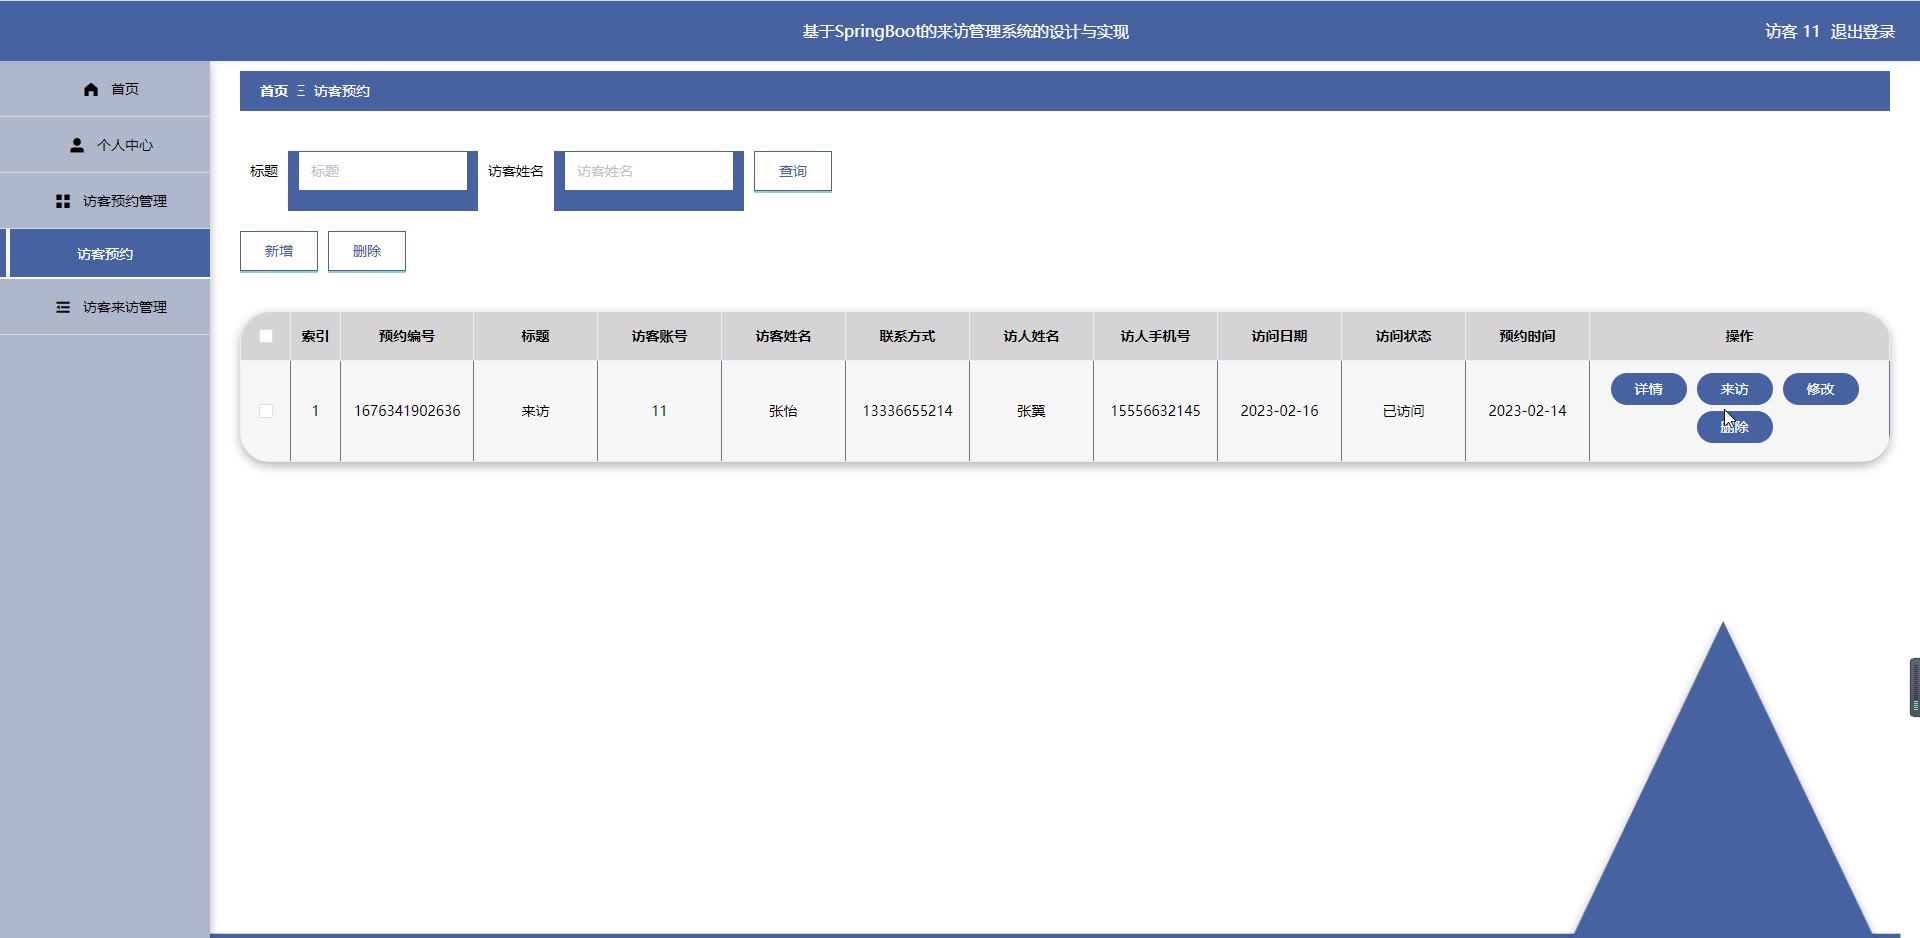Tick the checkbox for row 1676341902636
This screenshot has width=1920, height=938.
[x=266, y=411]
